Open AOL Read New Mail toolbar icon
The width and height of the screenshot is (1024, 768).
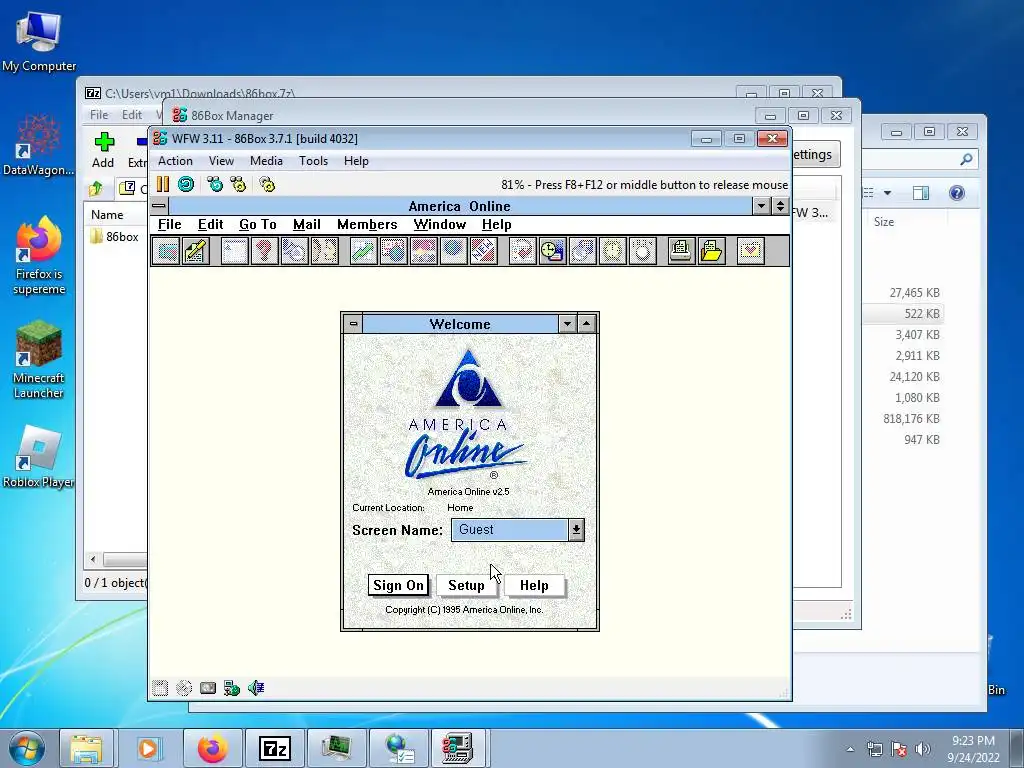[166, 251]
